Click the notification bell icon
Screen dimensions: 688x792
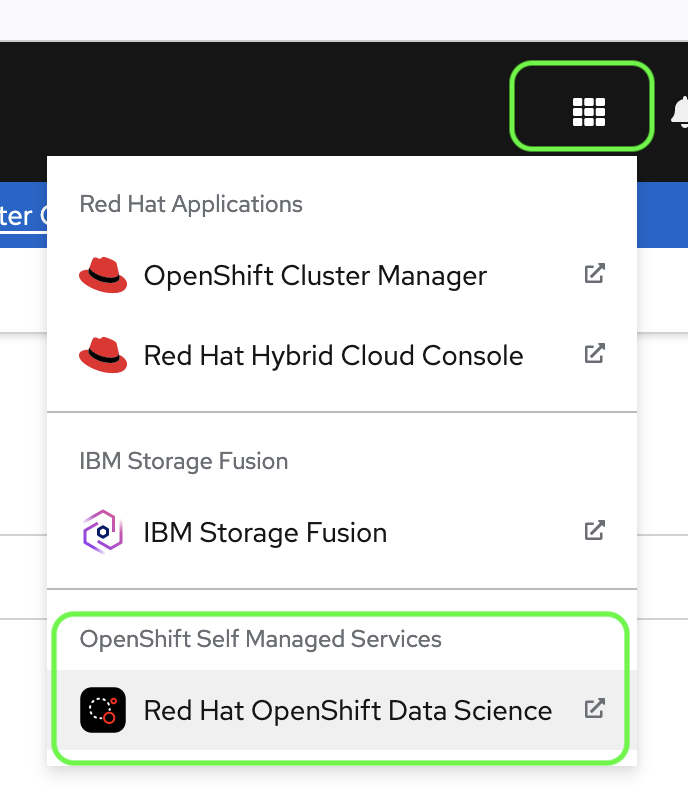tap(681, 112)
